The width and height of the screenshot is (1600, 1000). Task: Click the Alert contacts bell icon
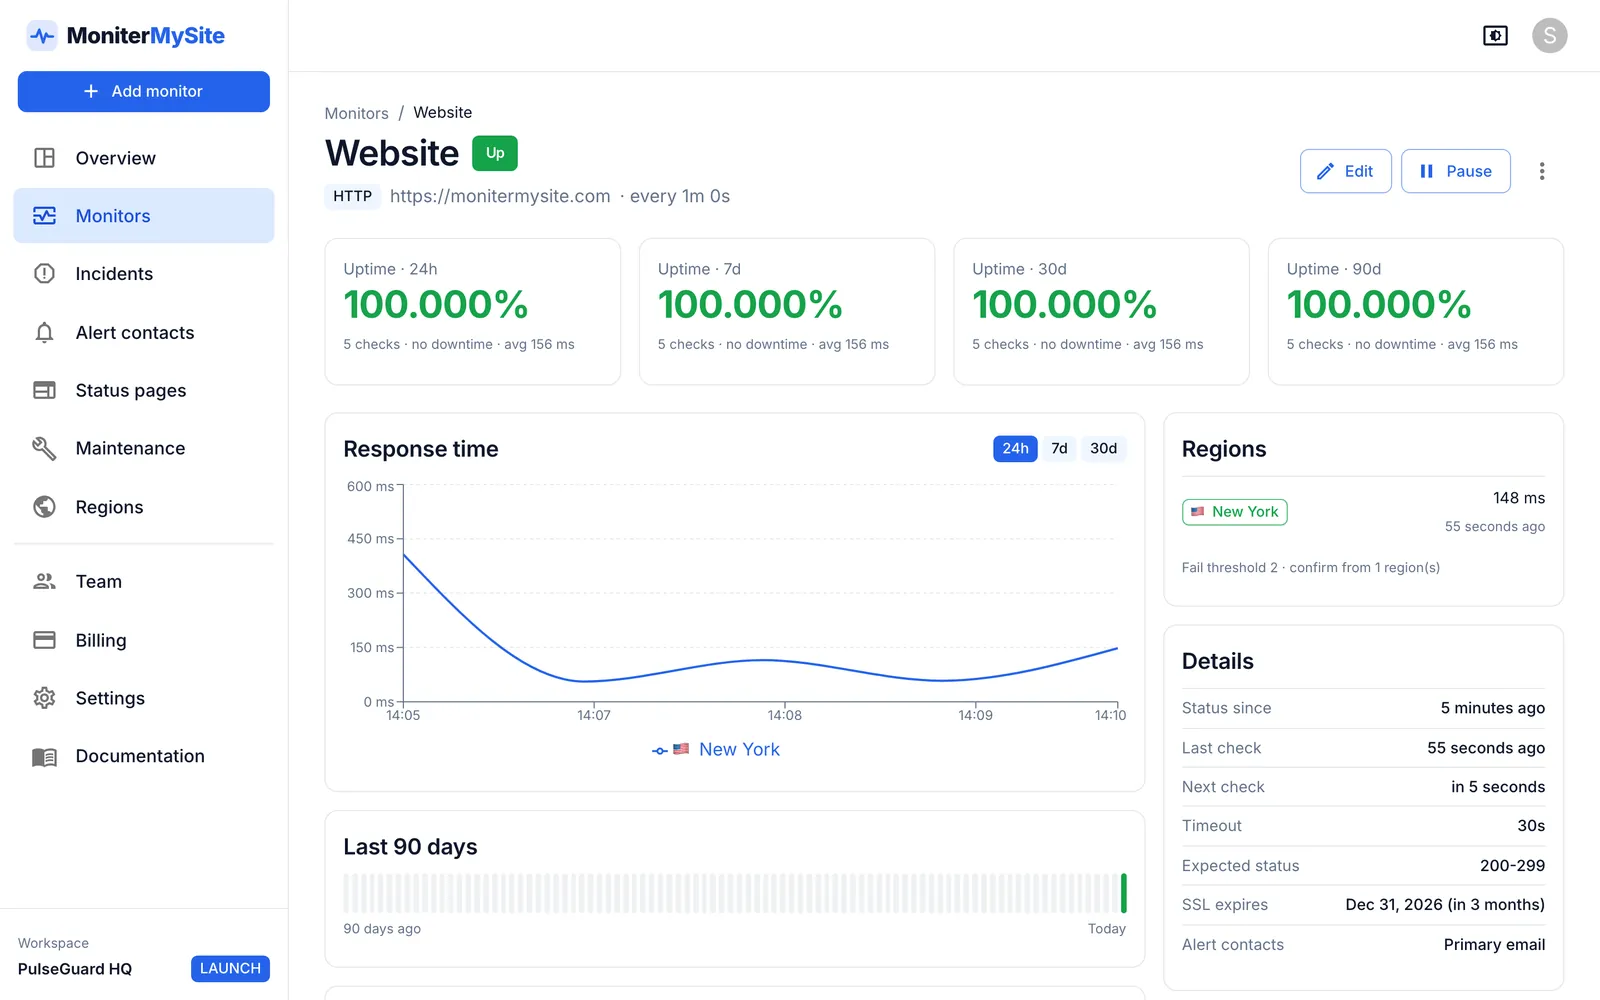click(44, 333)
